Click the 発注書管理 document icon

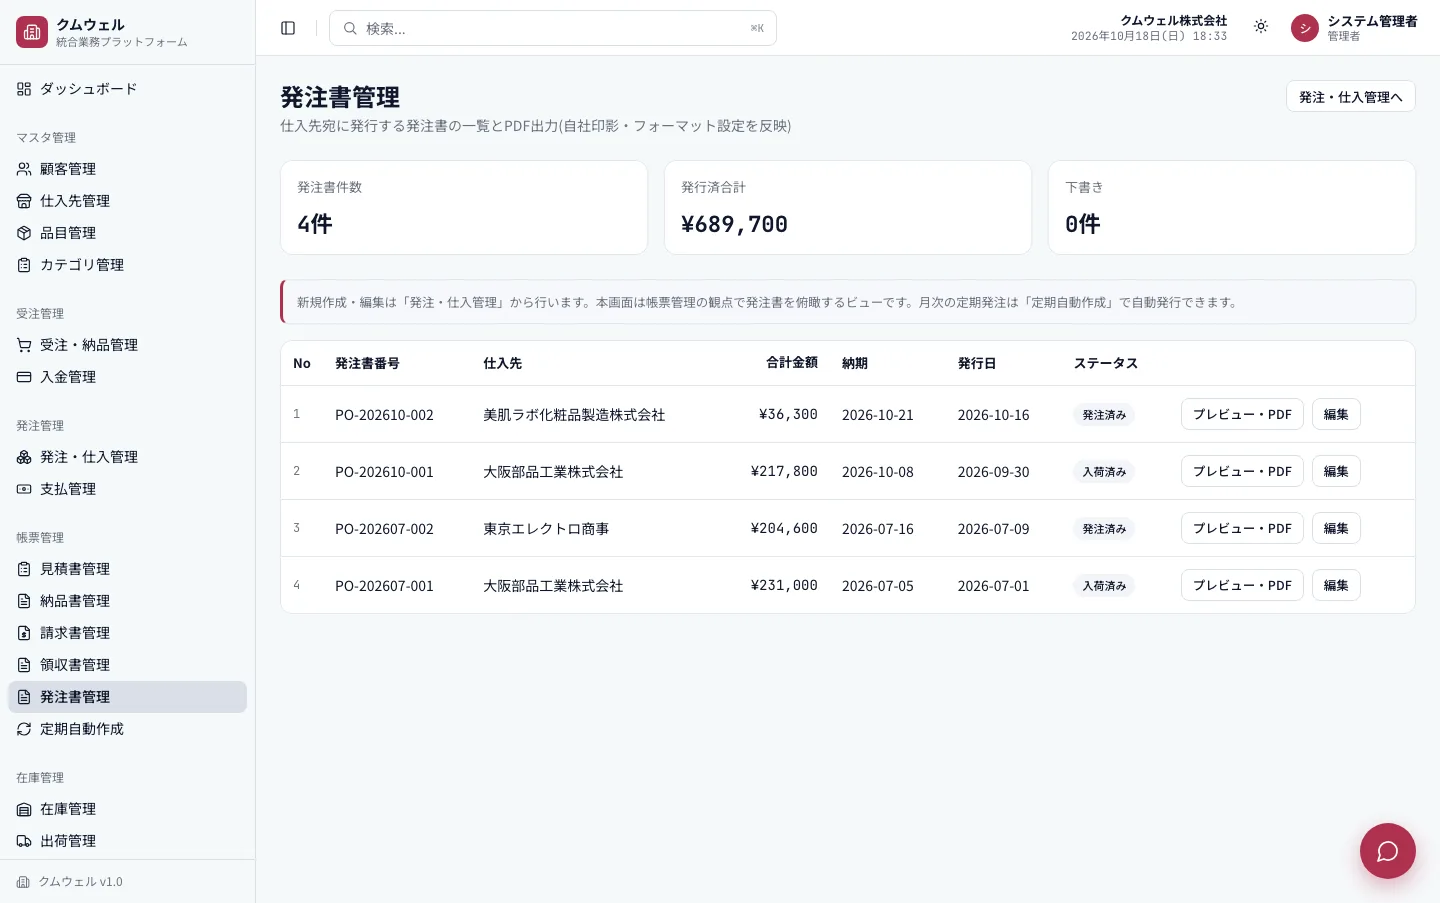[x=24, y=697]
